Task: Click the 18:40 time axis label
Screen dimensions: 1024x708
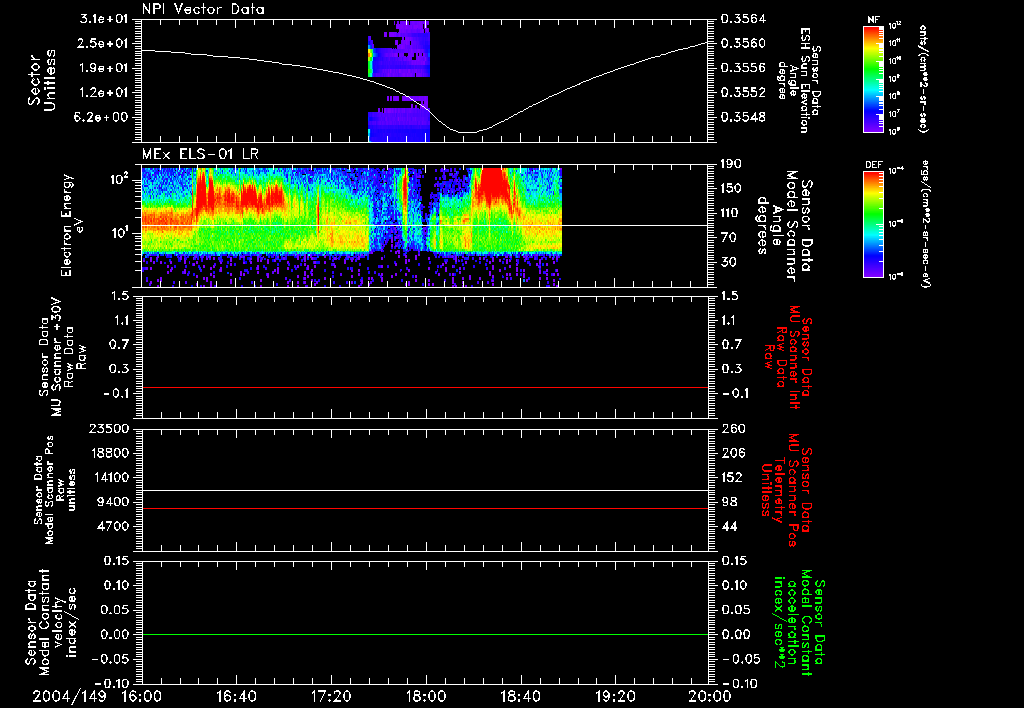Action: [x=520, y=696]
